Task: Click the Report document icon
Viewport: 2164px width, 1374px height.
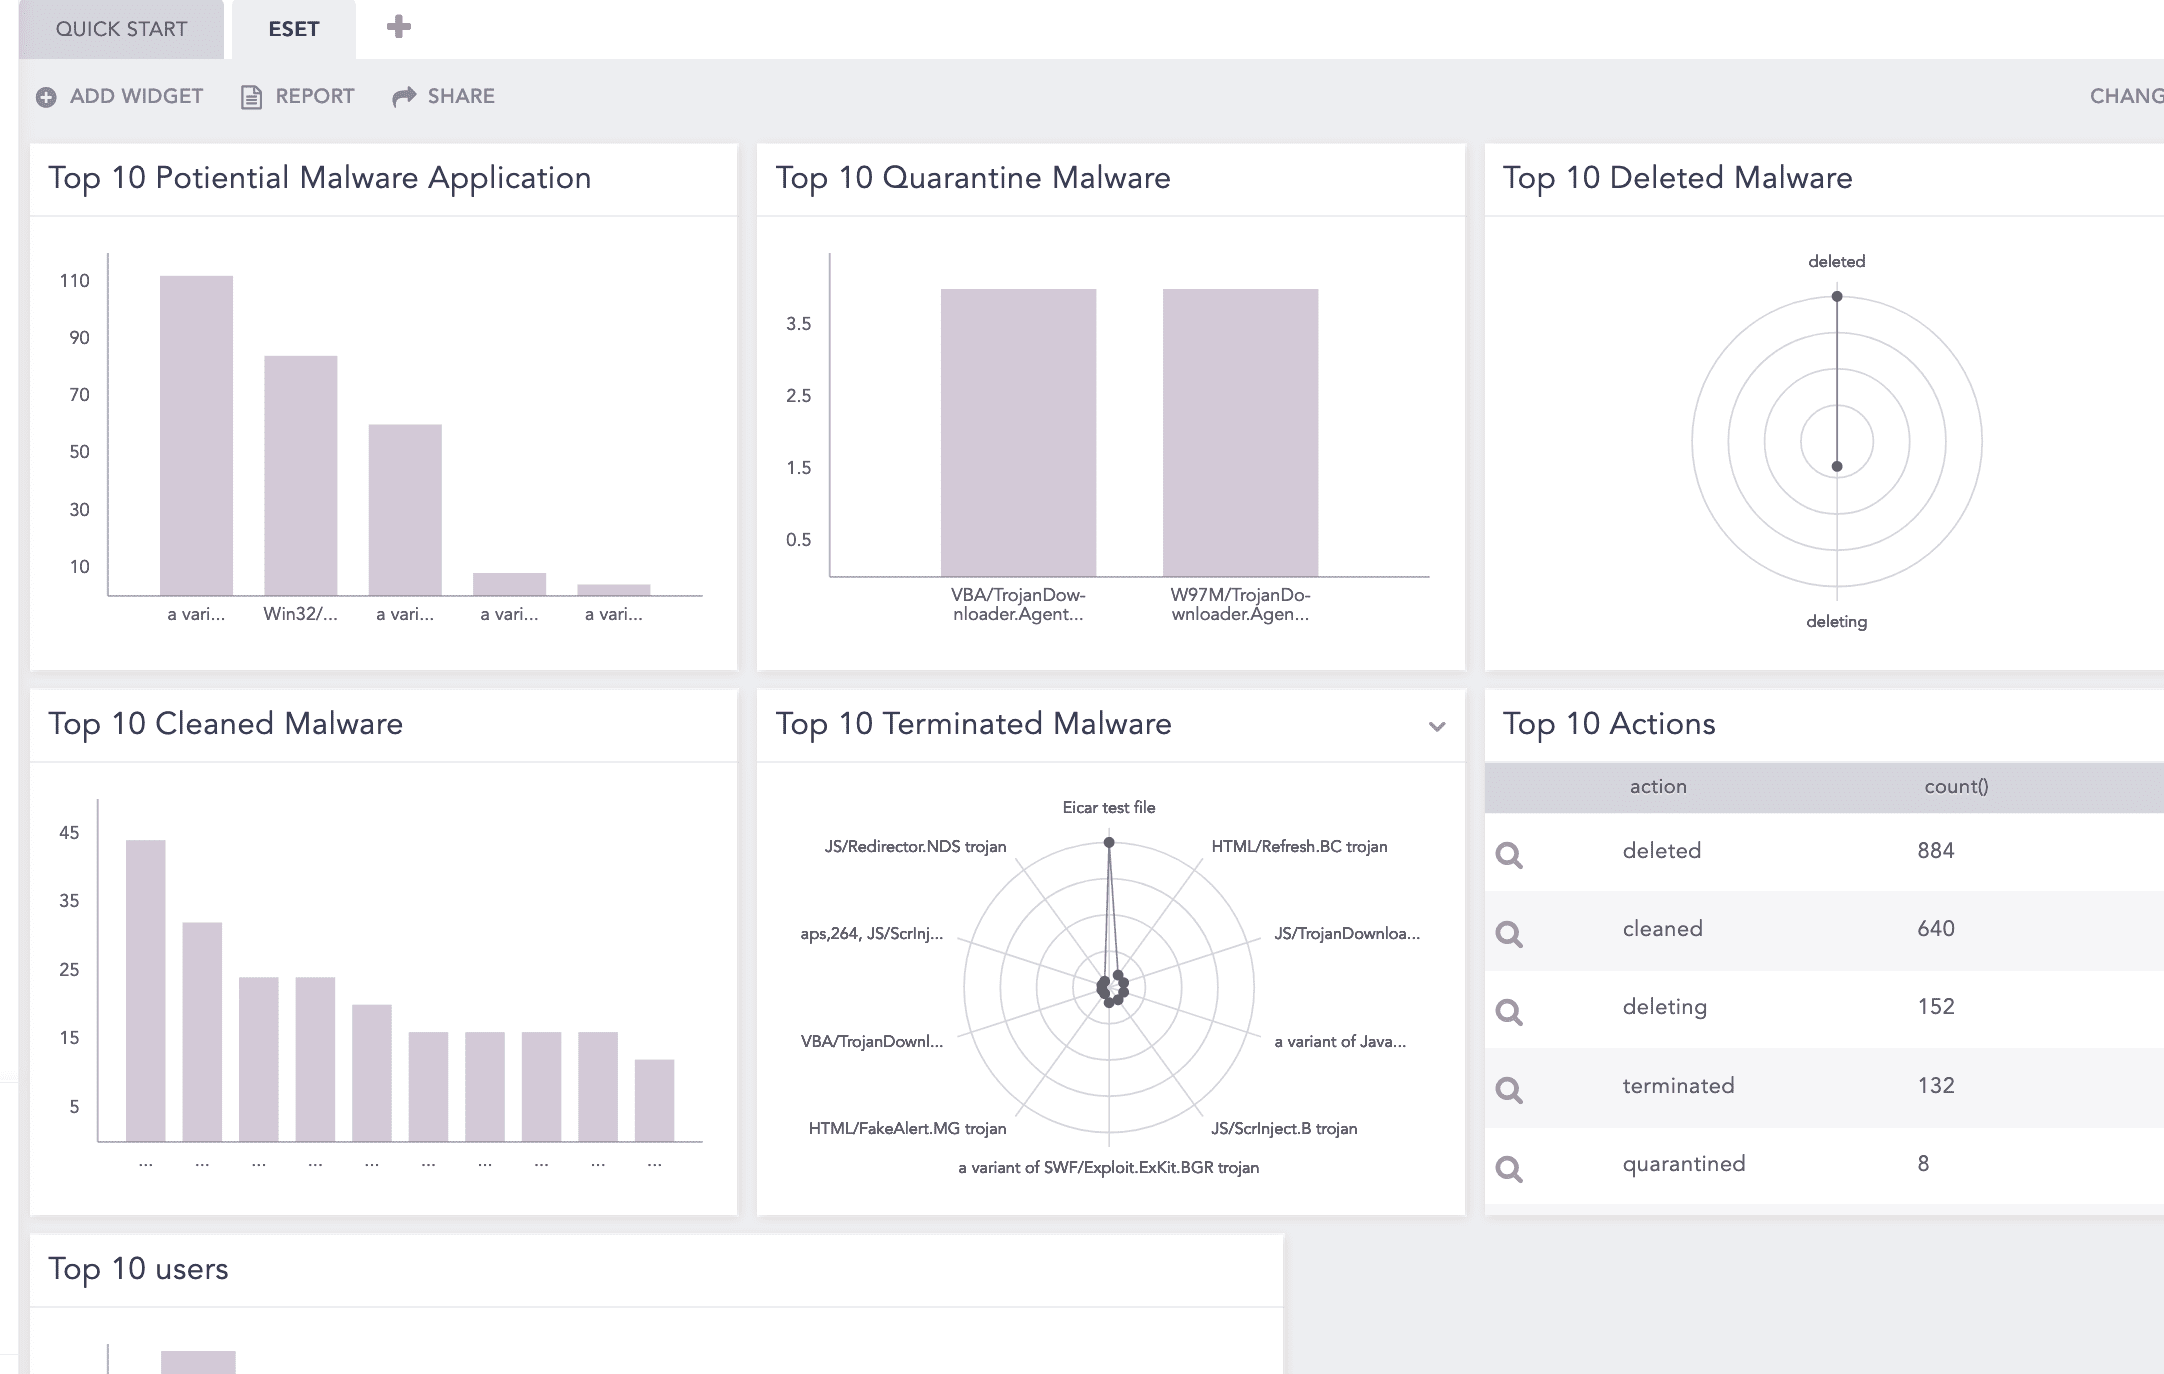Action: [251, 97]
